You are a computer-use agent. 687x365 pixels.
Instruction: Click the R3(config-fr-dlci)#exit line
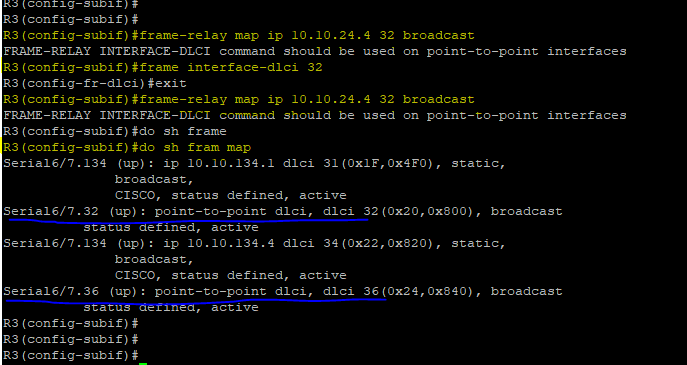click(x=95, y=84)
